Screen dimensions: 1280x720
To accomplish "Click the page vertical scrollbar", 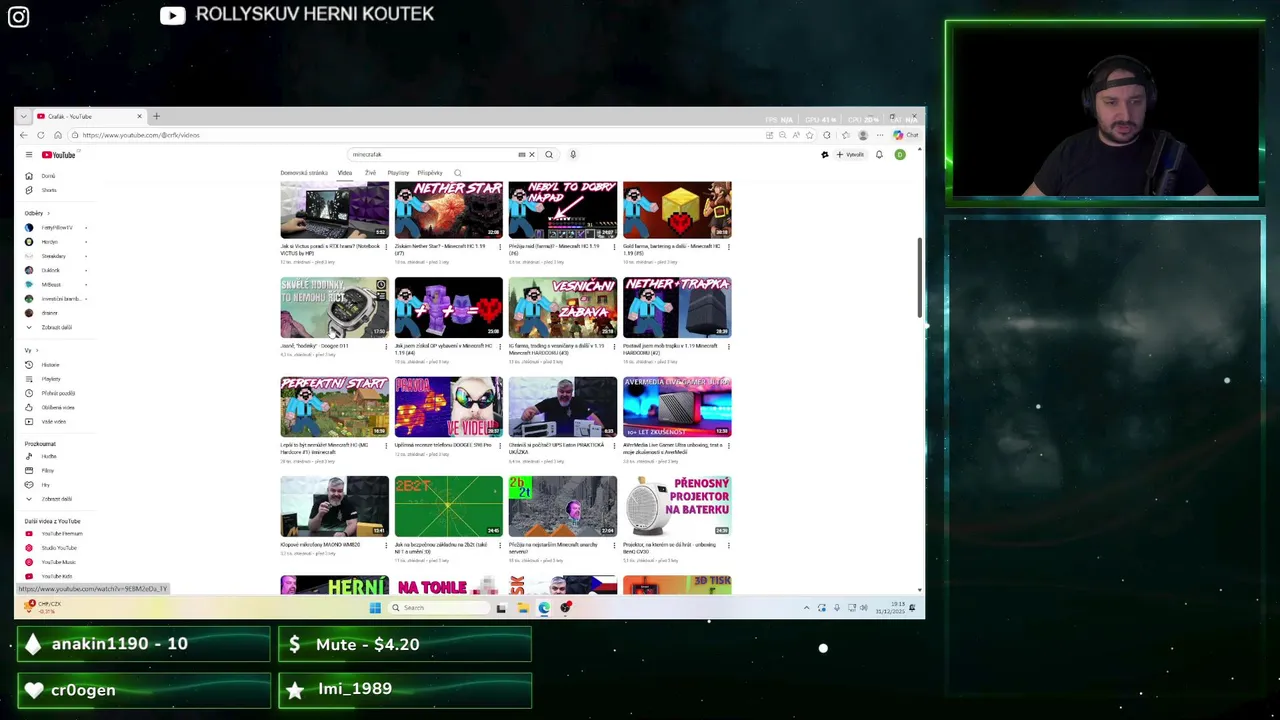I will 919,278.
